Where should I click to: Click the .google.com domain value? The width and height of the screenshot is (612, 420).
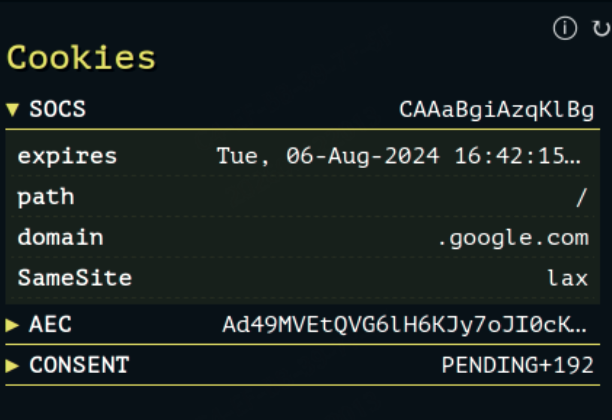click(513, 238)
